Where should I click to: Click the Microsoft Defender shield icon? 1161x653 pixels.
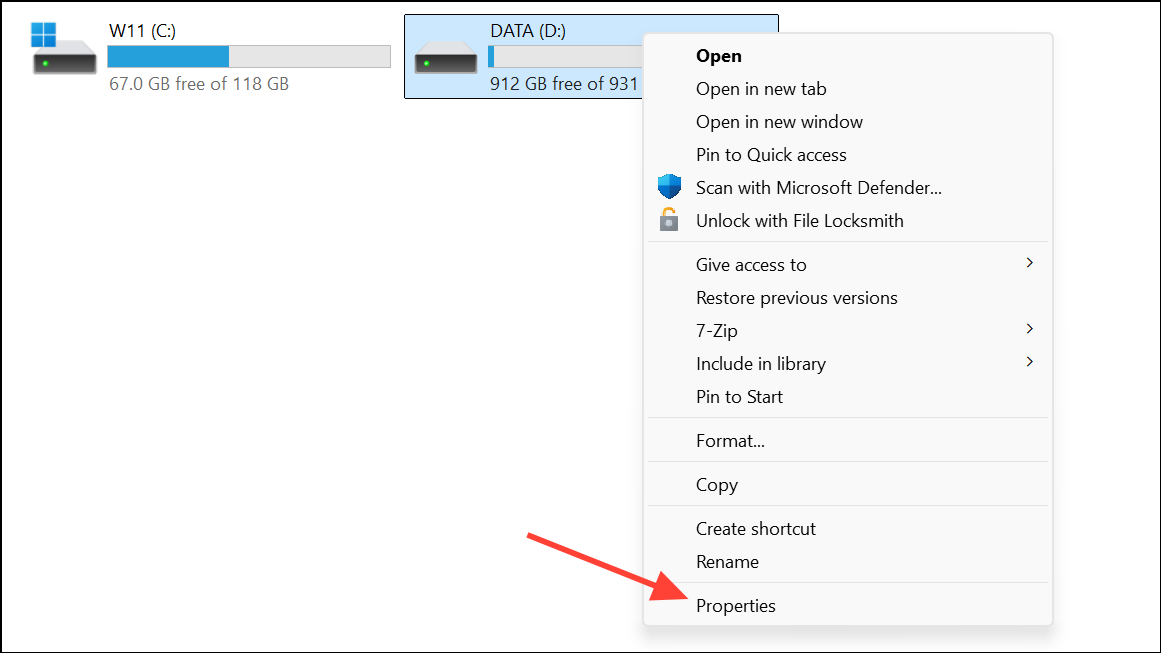point(669,187)
